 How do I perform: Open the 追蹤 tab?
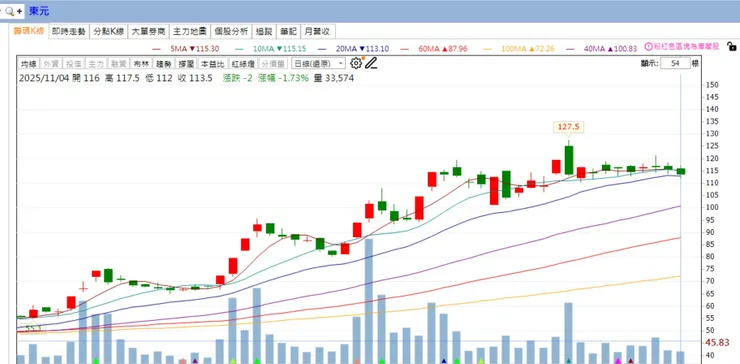(x=264, y=32)
